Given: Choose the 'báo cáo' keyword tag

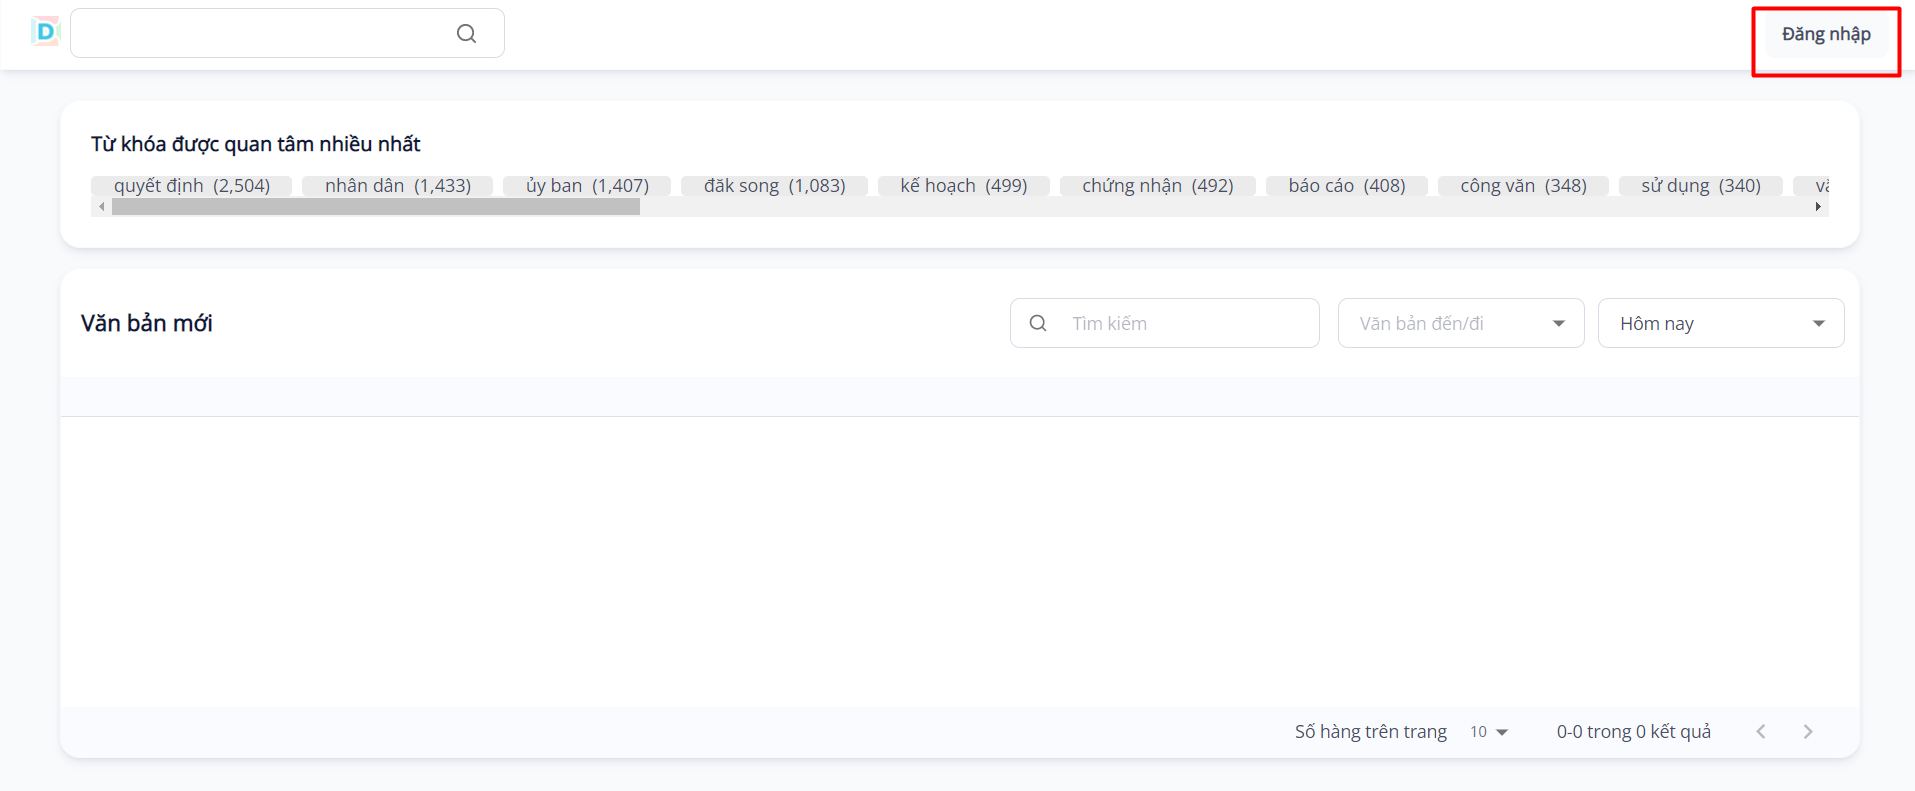Looking at the screenshot, I should (1346, 186).
